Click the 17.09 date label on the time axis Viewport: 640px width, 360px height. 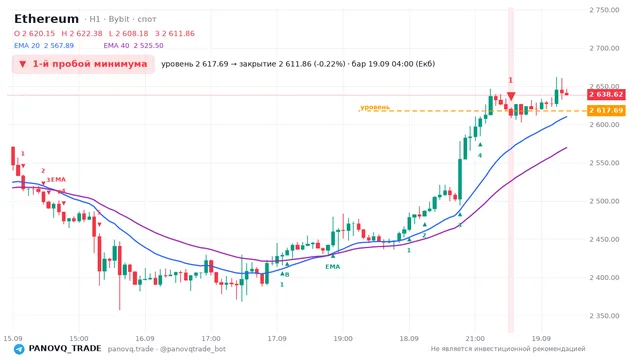pos(277,339)
